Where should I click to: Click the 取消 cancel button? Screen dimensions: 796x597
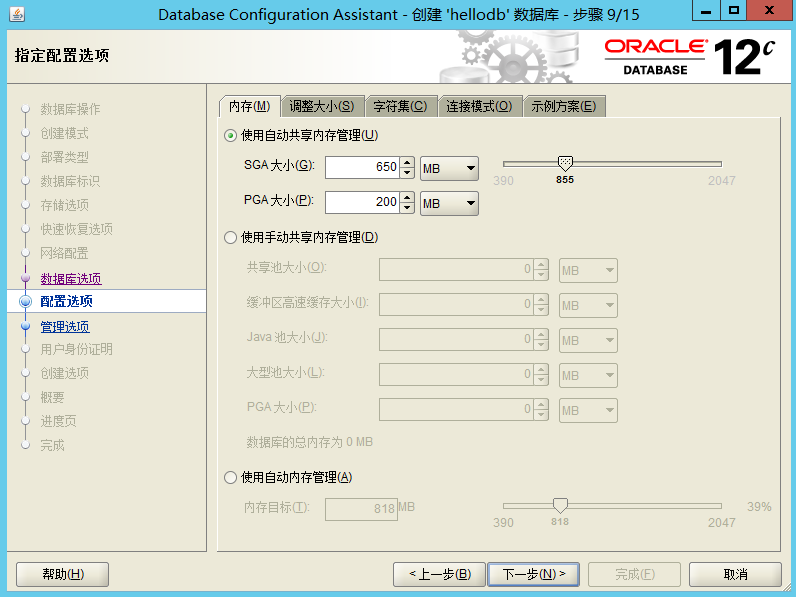[735, 574]
